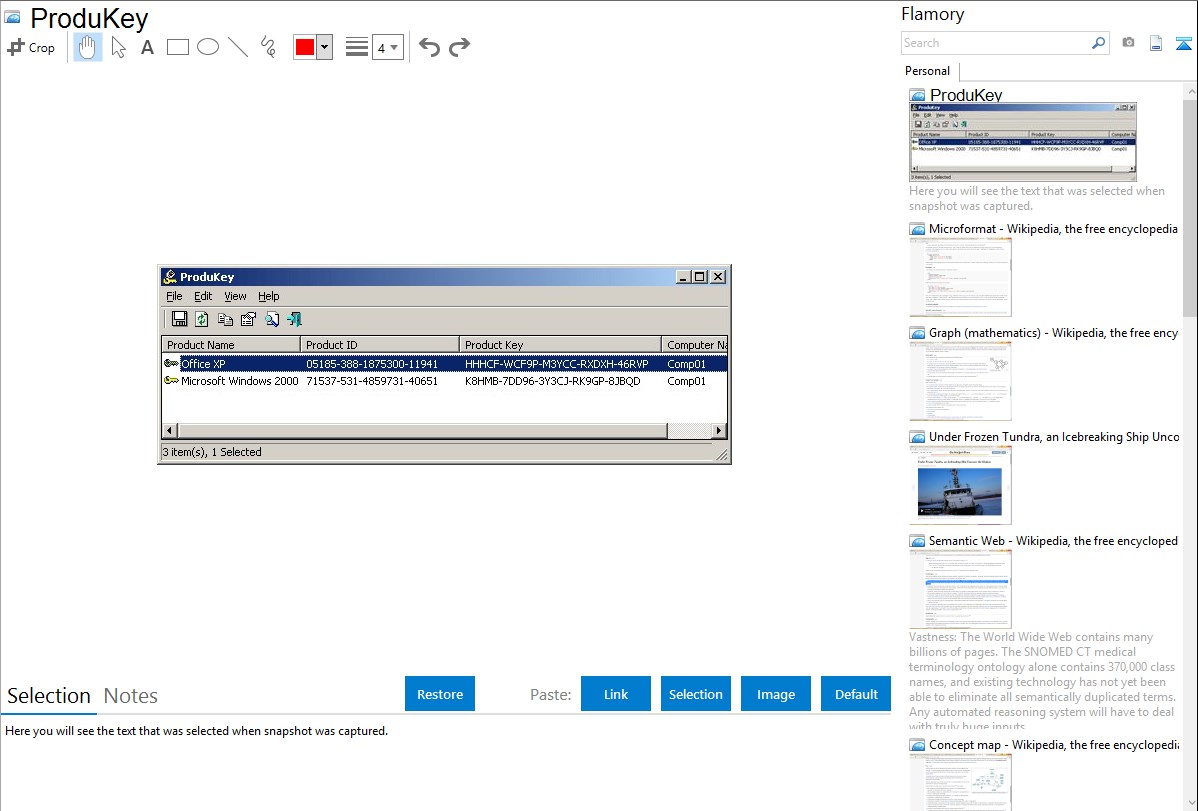Choose the text annotation tool
This screenshot has height=811, width=1198.
147,47
